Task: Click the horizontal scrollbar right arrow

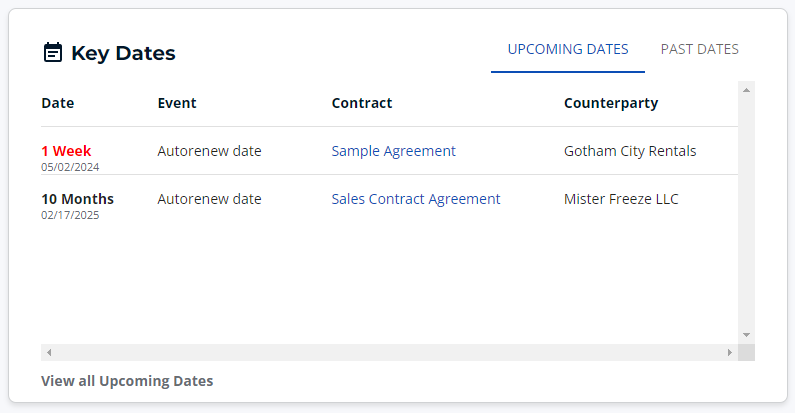Action: click(730, 352)
